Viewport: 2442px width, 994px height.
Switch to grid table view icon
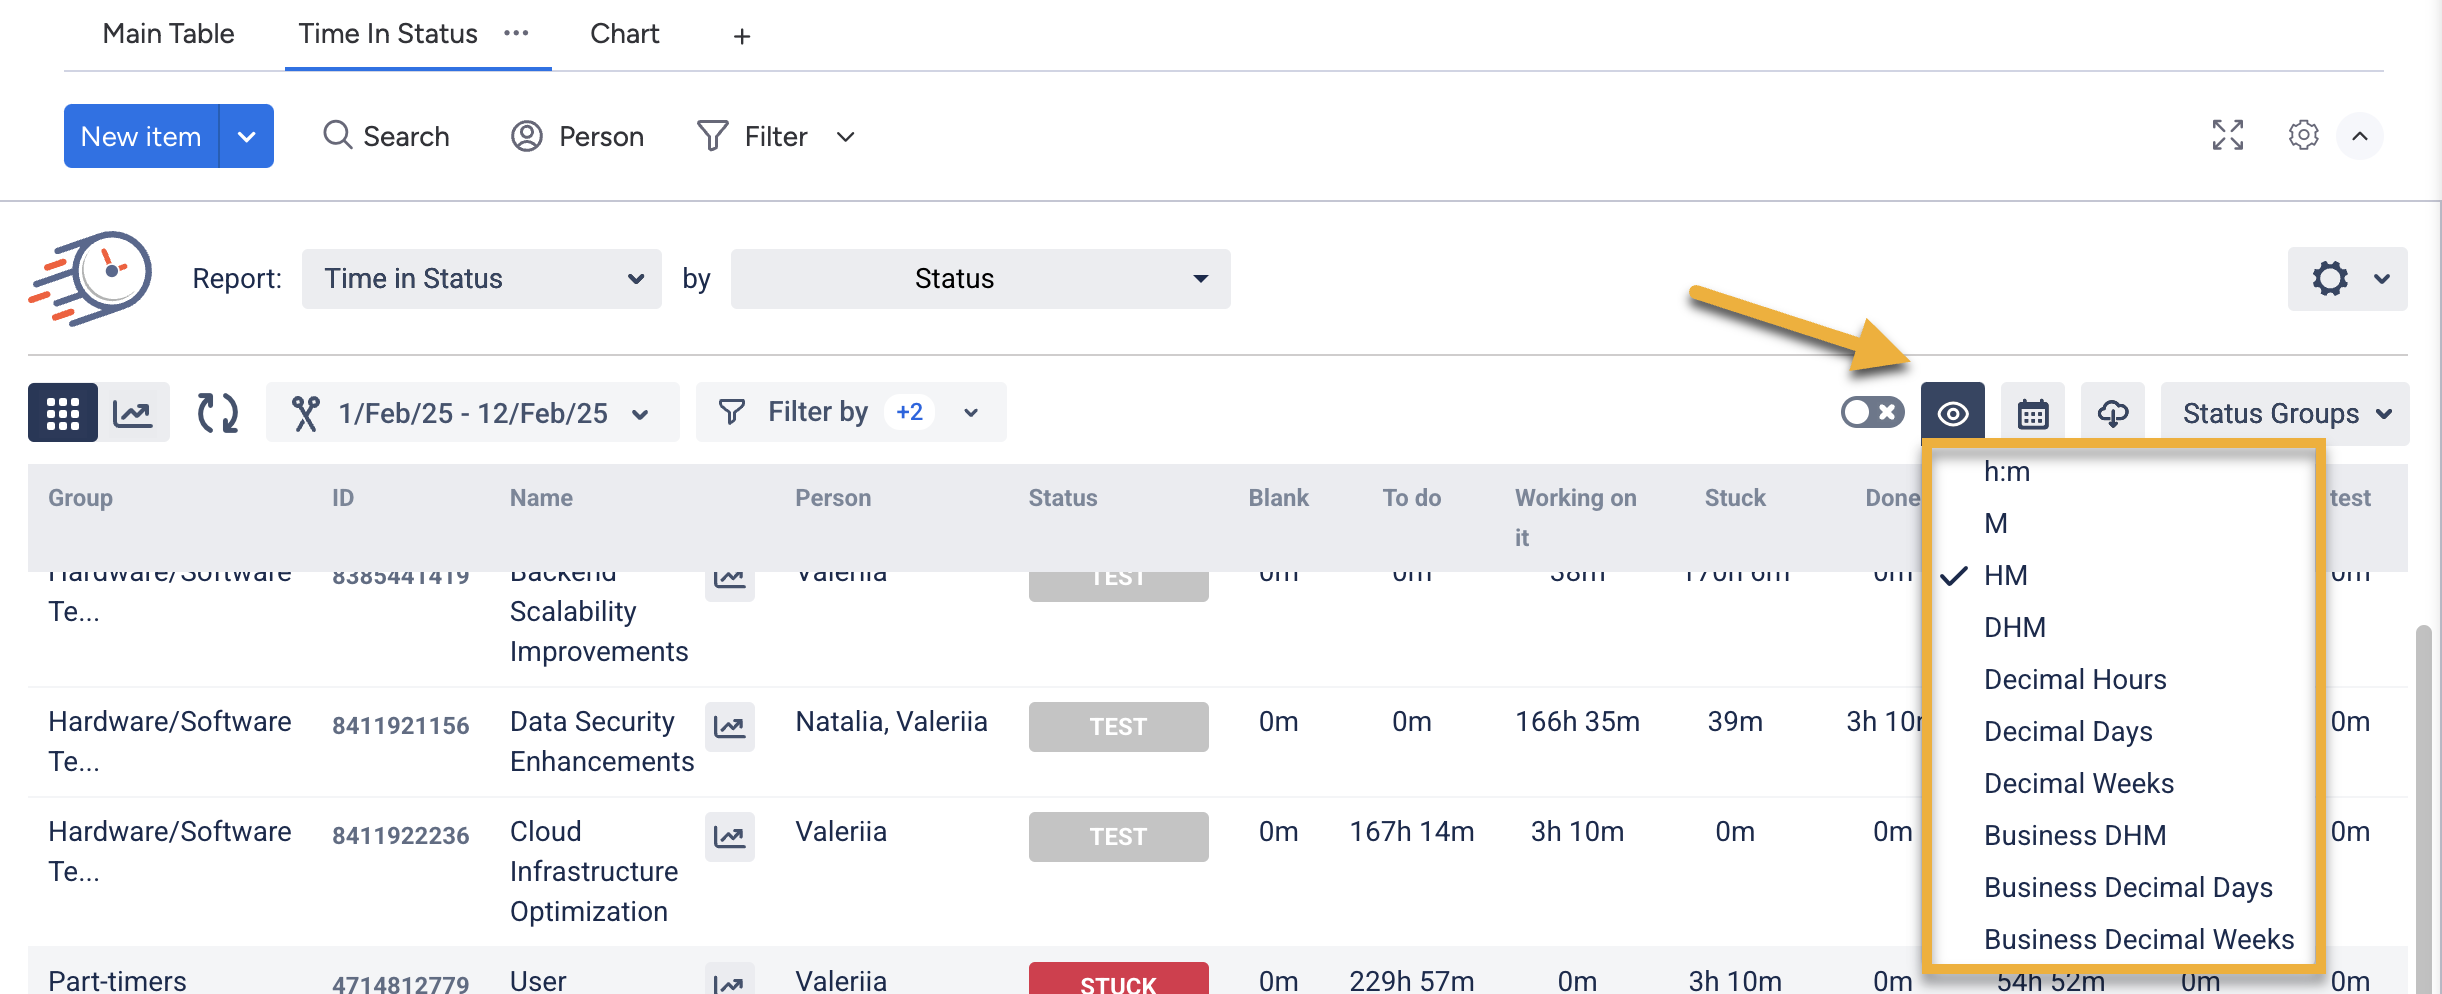[x=62, y=413]
